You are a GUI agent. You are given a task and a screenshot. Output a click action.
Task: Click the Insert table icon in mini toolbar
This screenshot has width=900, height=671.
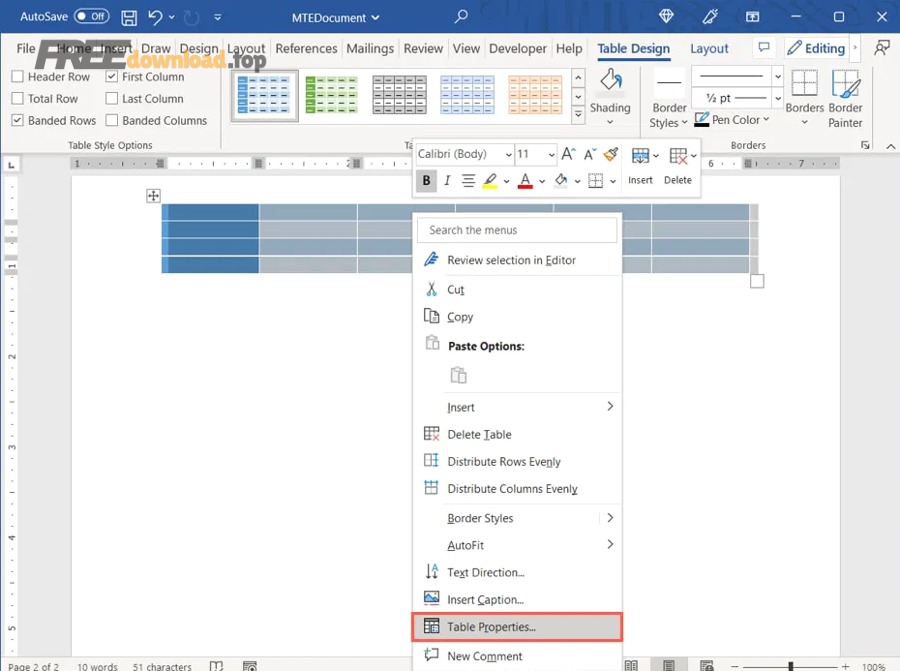pos(640,156)
